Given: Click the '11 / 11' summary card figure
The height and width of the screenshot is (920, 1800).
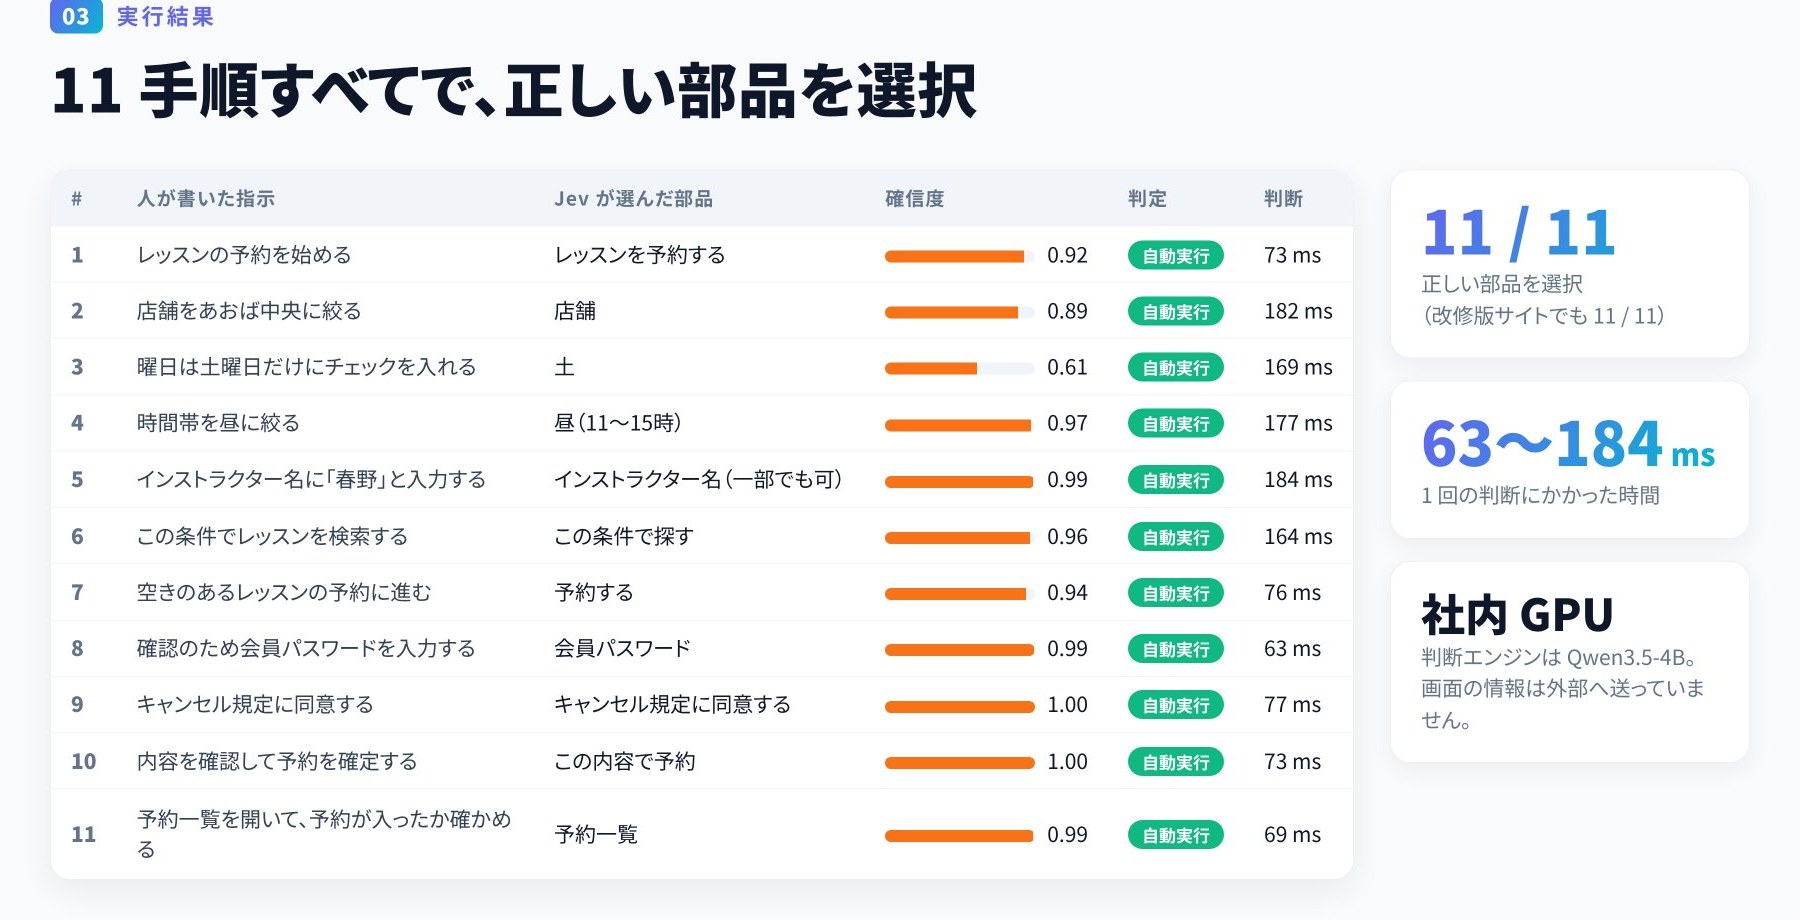Looking at the screenshot, I should [1518, 233].
